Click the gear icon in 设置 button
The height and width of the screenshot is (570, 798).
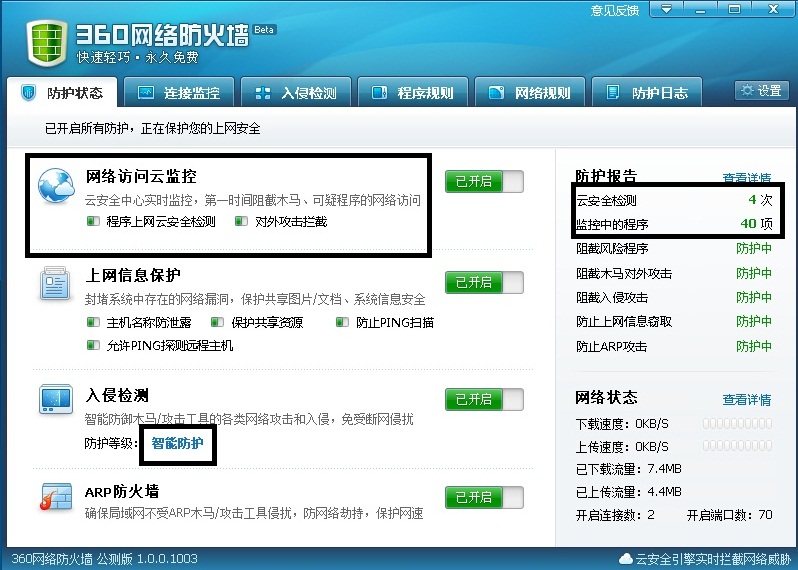pos(747,91)
